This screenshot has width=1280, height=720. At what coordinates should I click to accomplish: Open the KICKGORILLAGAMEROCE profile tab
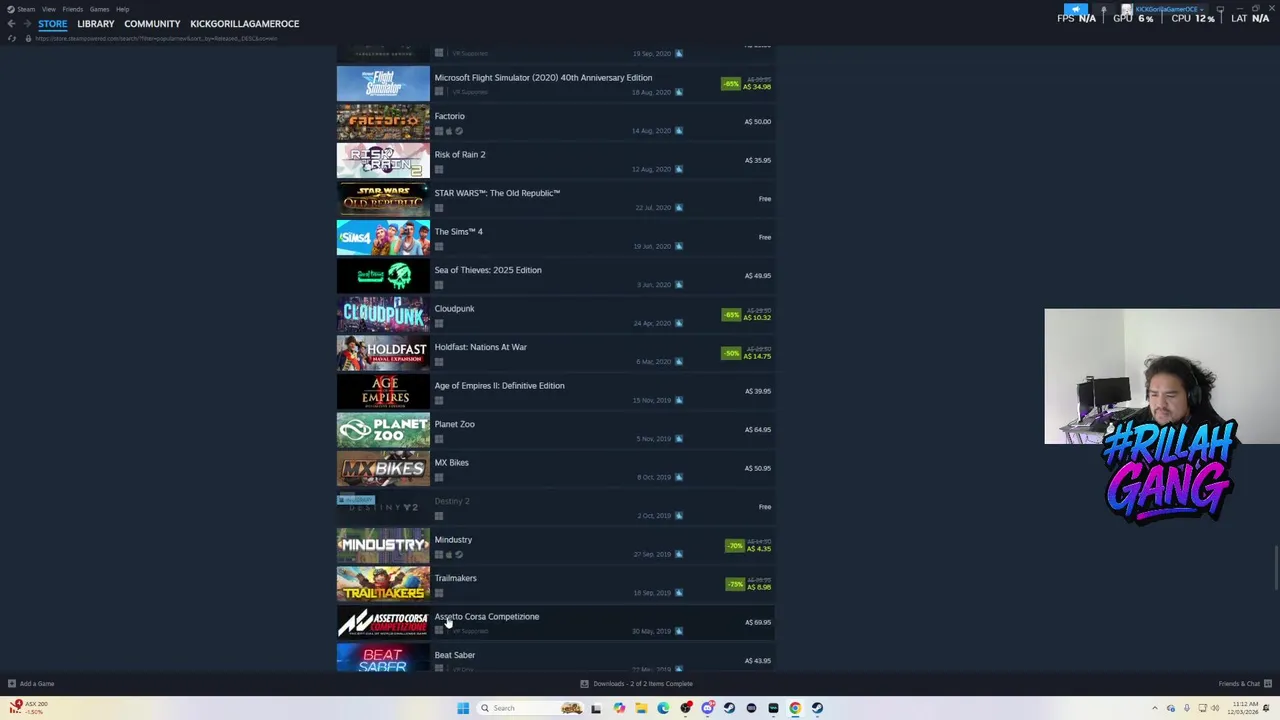pyautogui.click(x=244, y=24)
